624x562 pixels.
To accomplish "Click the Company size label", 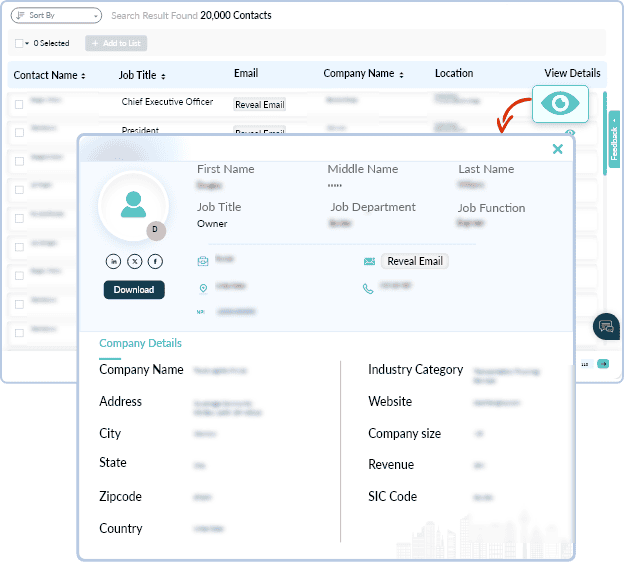I will 404,433.
